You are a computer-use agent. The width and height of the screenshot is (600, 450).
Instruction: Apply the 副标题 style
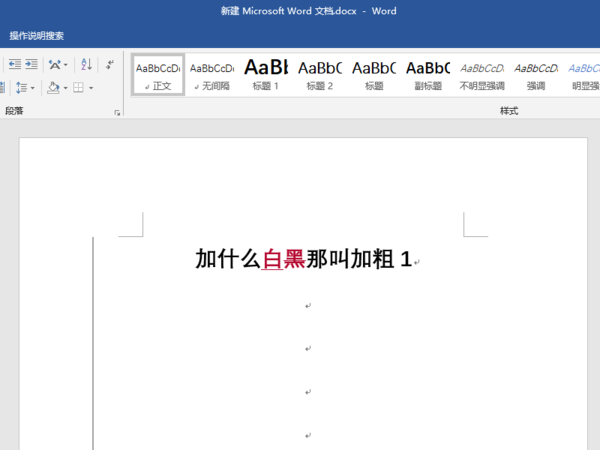[x=428, y=75]
